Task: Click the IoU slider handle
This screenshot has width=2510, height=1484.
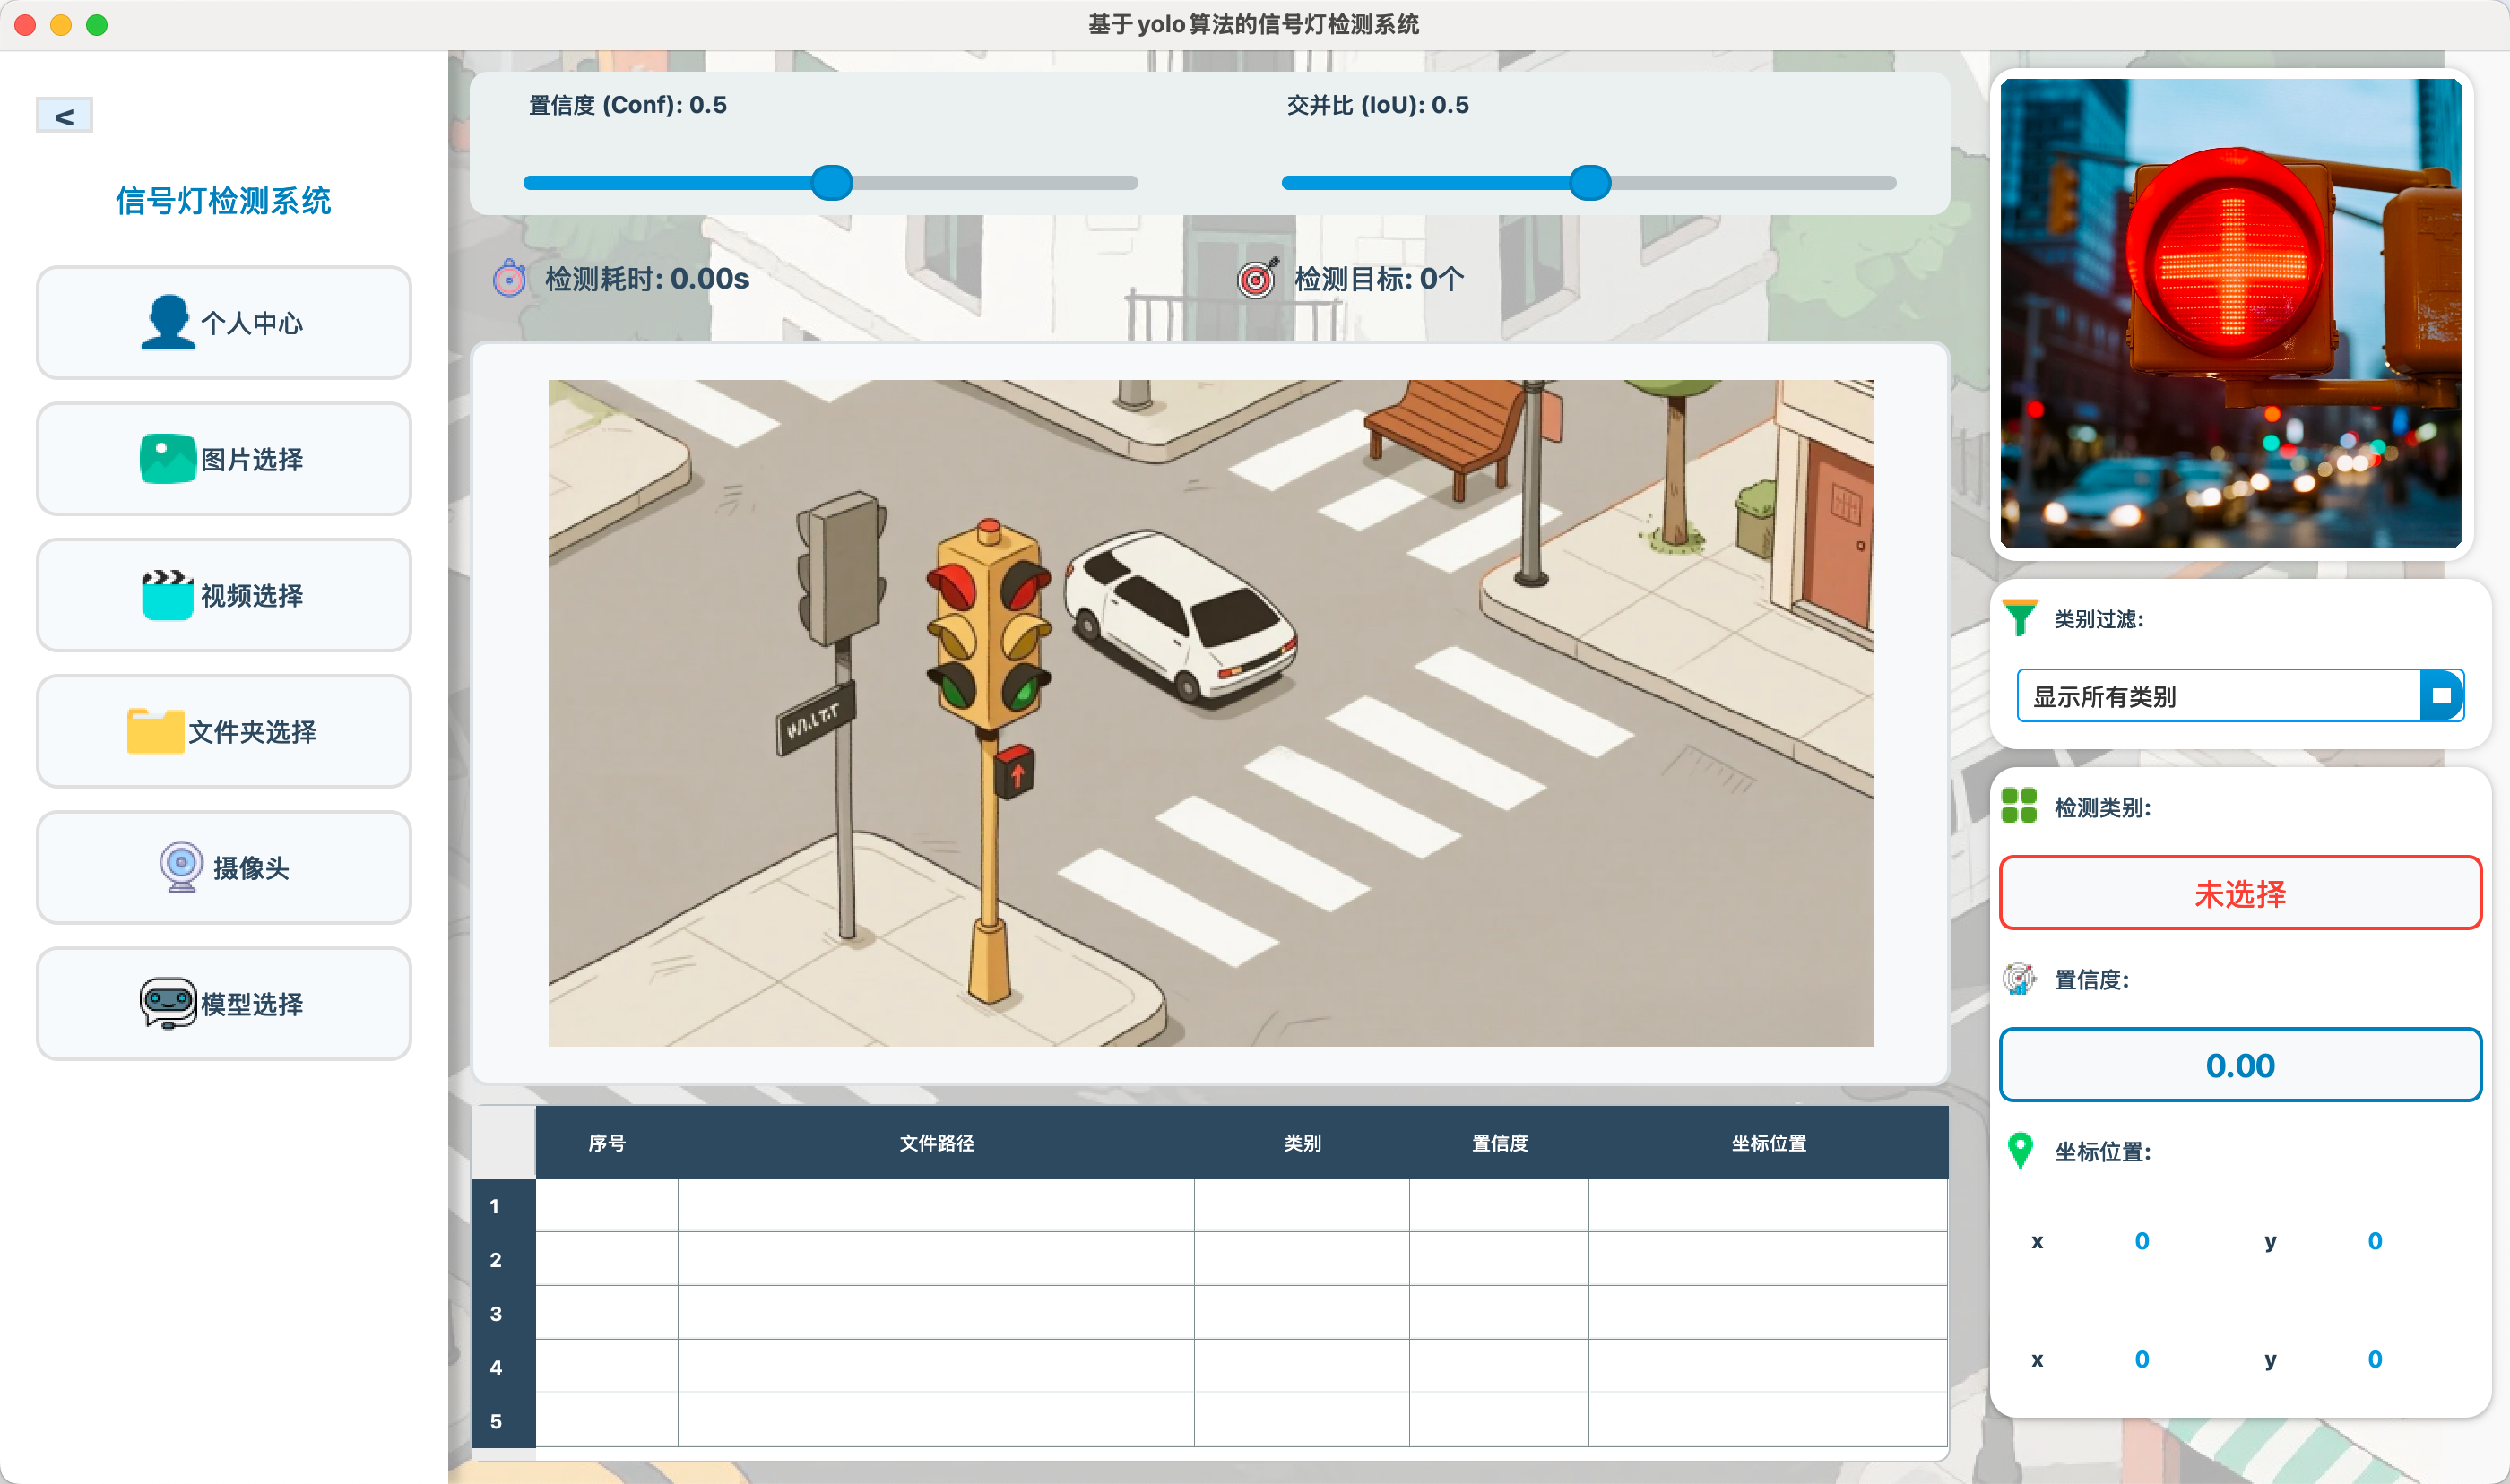Action: point(1589,183)
